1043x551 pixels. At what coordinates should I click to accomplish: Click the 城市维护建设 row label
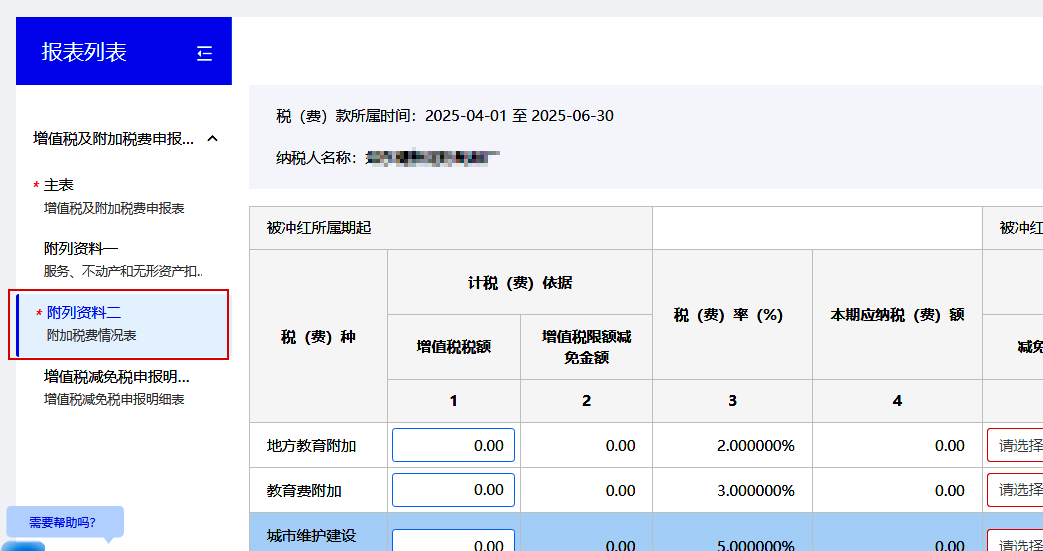311,536
